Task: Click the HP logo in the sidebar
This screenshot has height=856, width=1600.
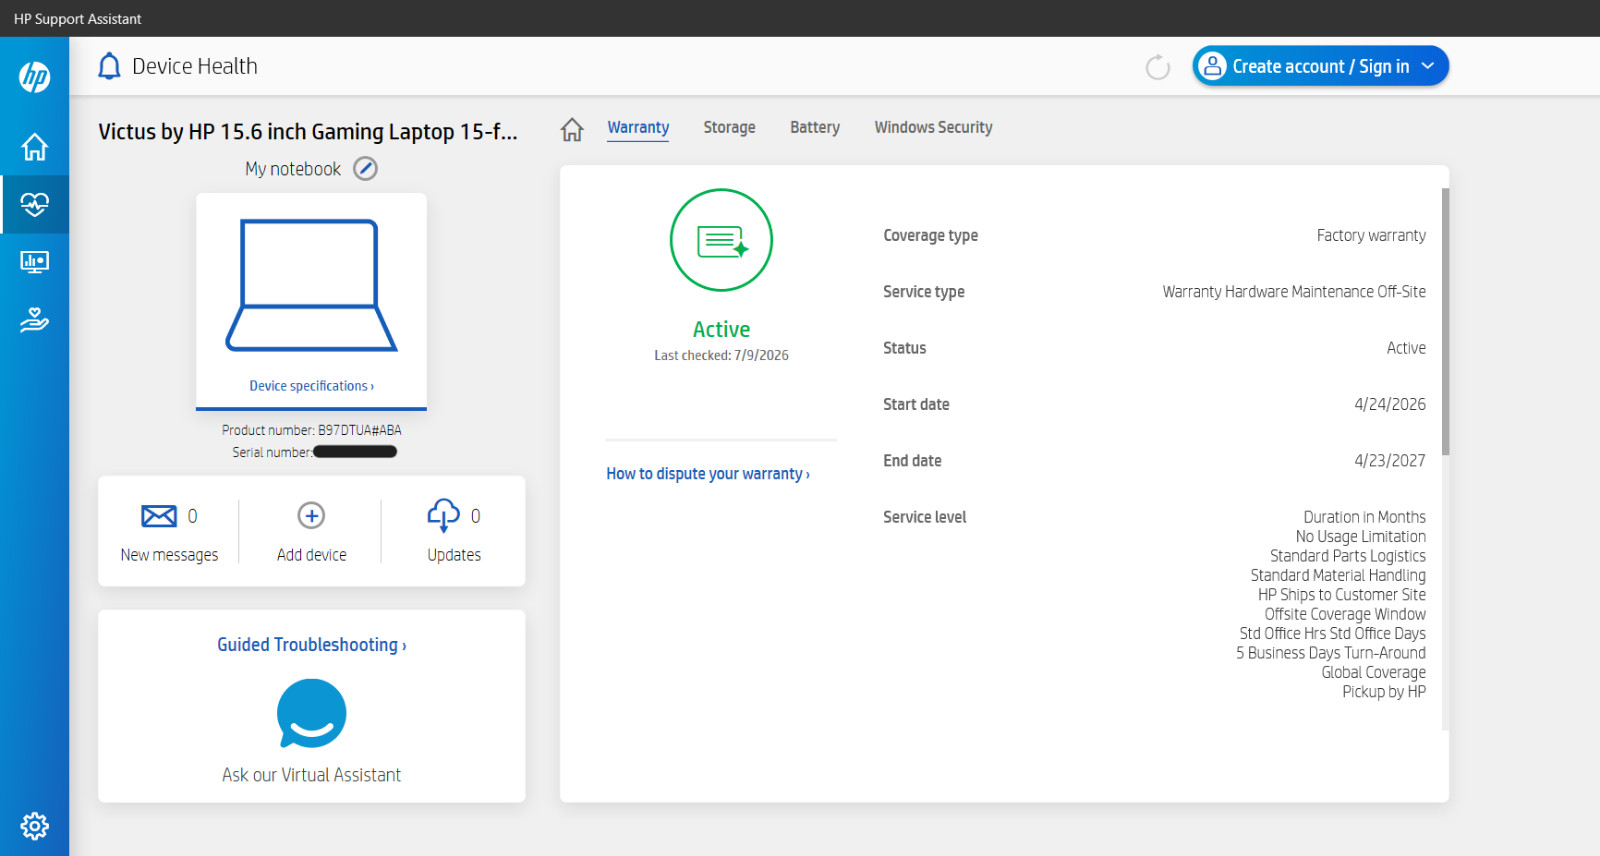Action: (34, 77)
